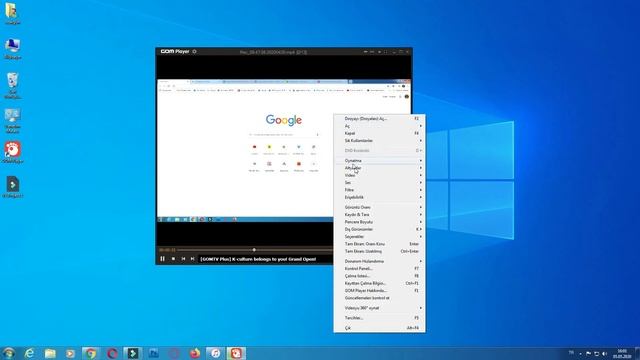Open Photoshop from the taskbar
Screen dimensions: 640x360
point(154,353)
